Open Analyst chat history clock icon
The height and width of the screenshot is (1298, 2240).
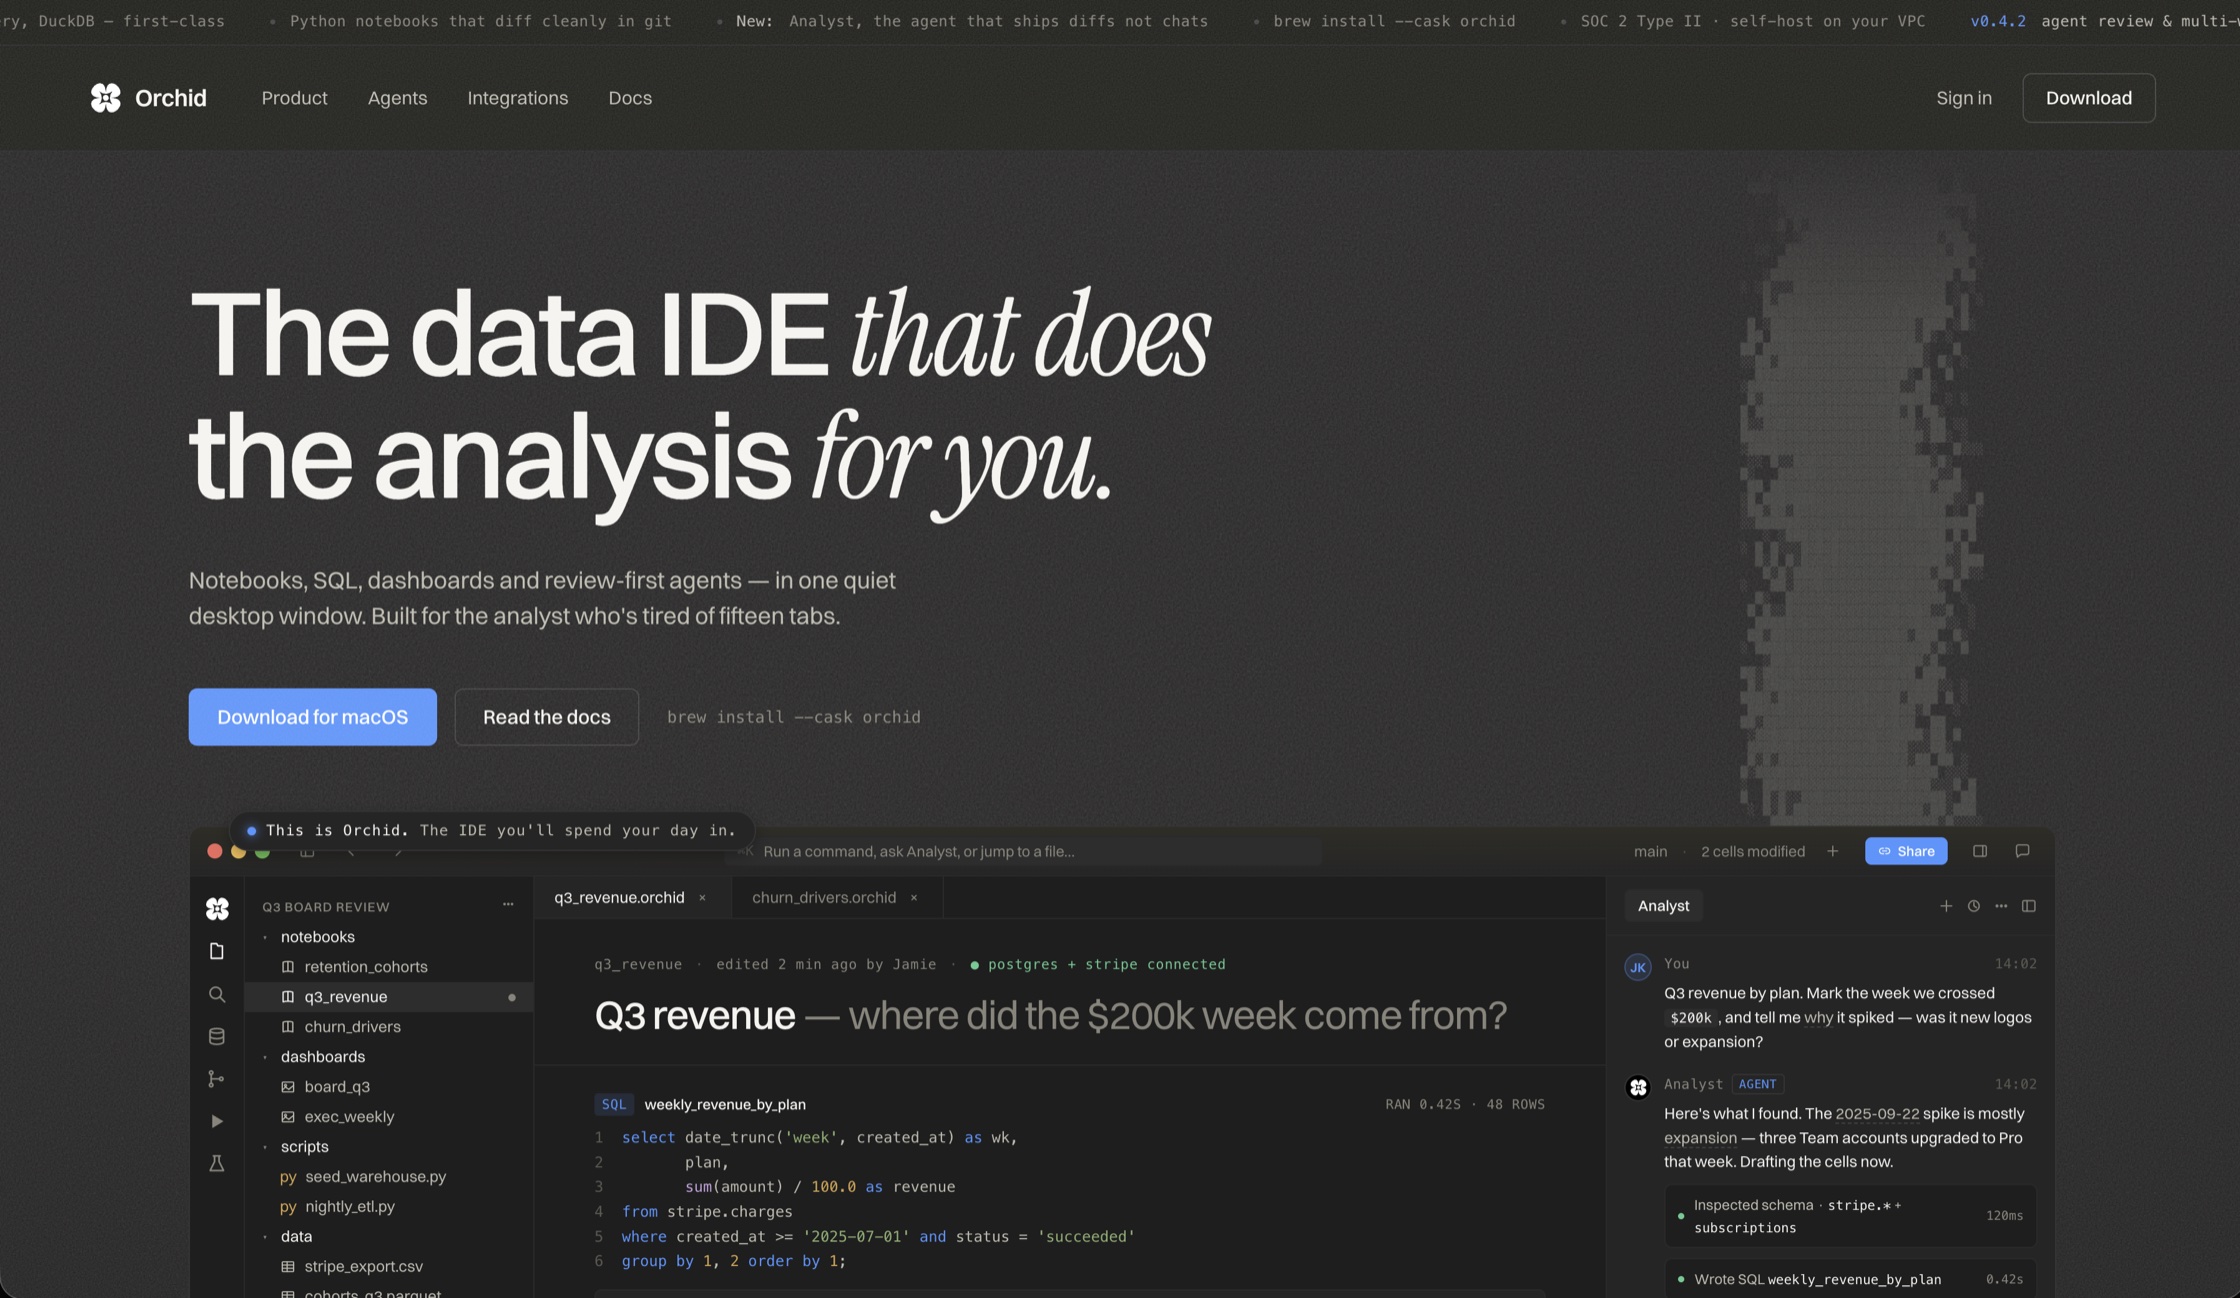pos(1974,906)
